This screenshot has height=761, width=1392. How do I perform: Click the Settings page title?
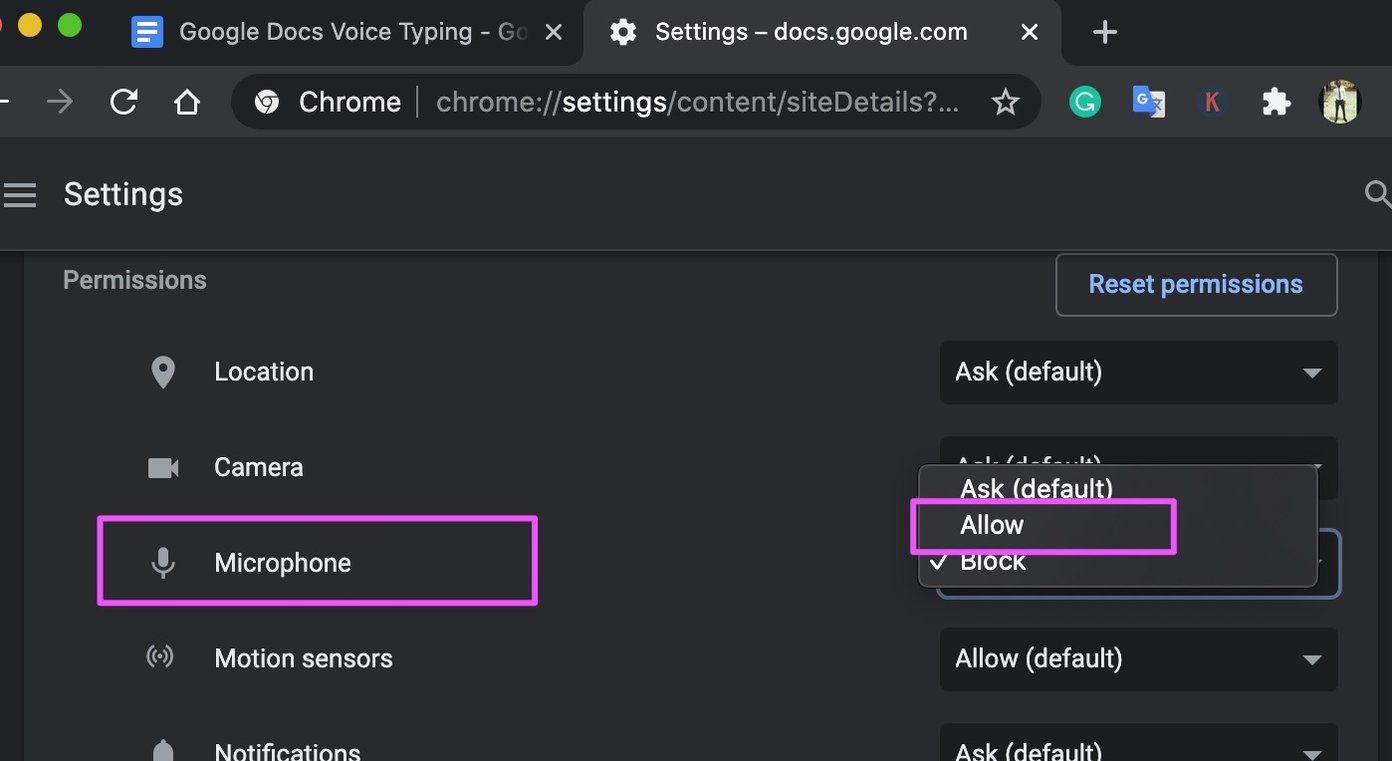coord(123,194)
